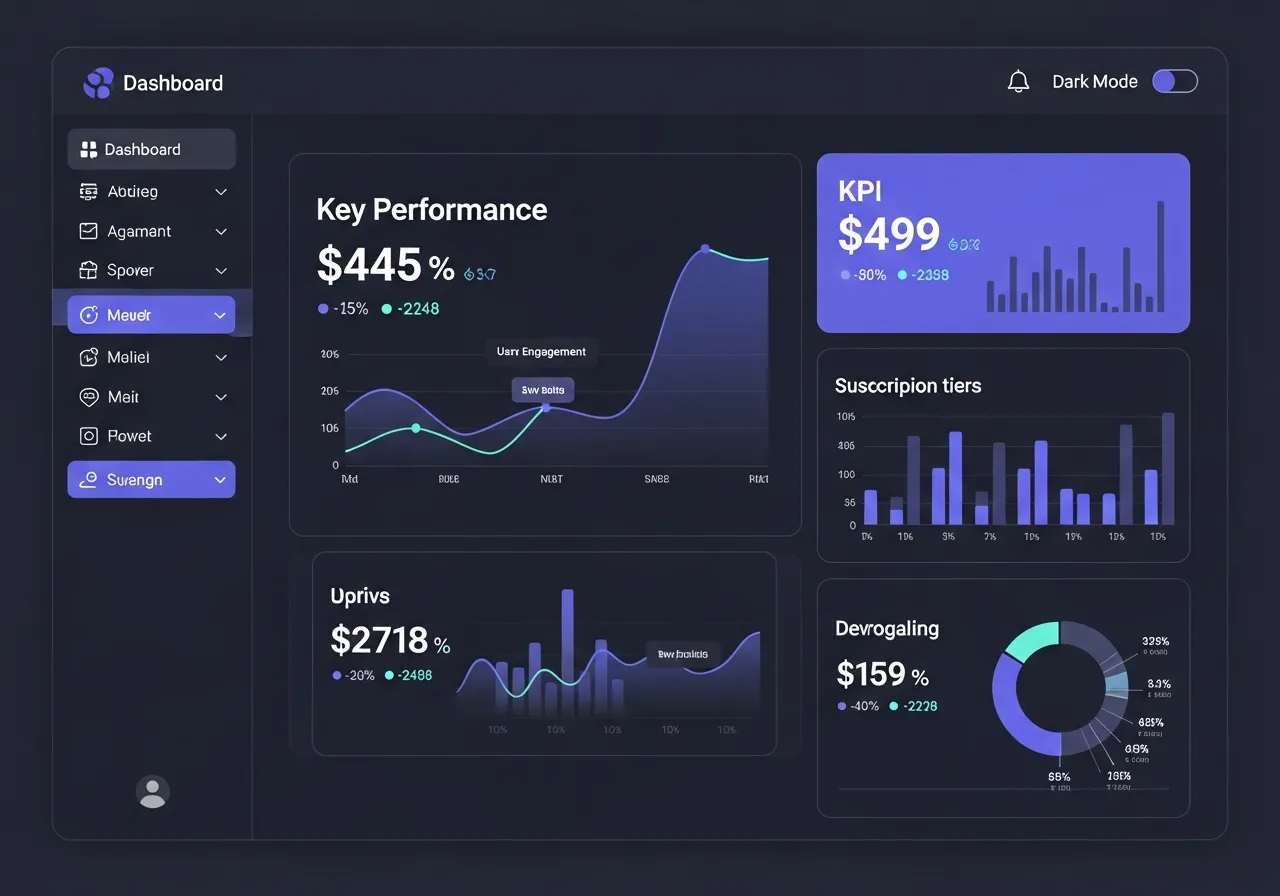Image resolution: width=1280 pixels, height=896 pixels.
Task: Open the Powet menu item
Action: point(152,436)
